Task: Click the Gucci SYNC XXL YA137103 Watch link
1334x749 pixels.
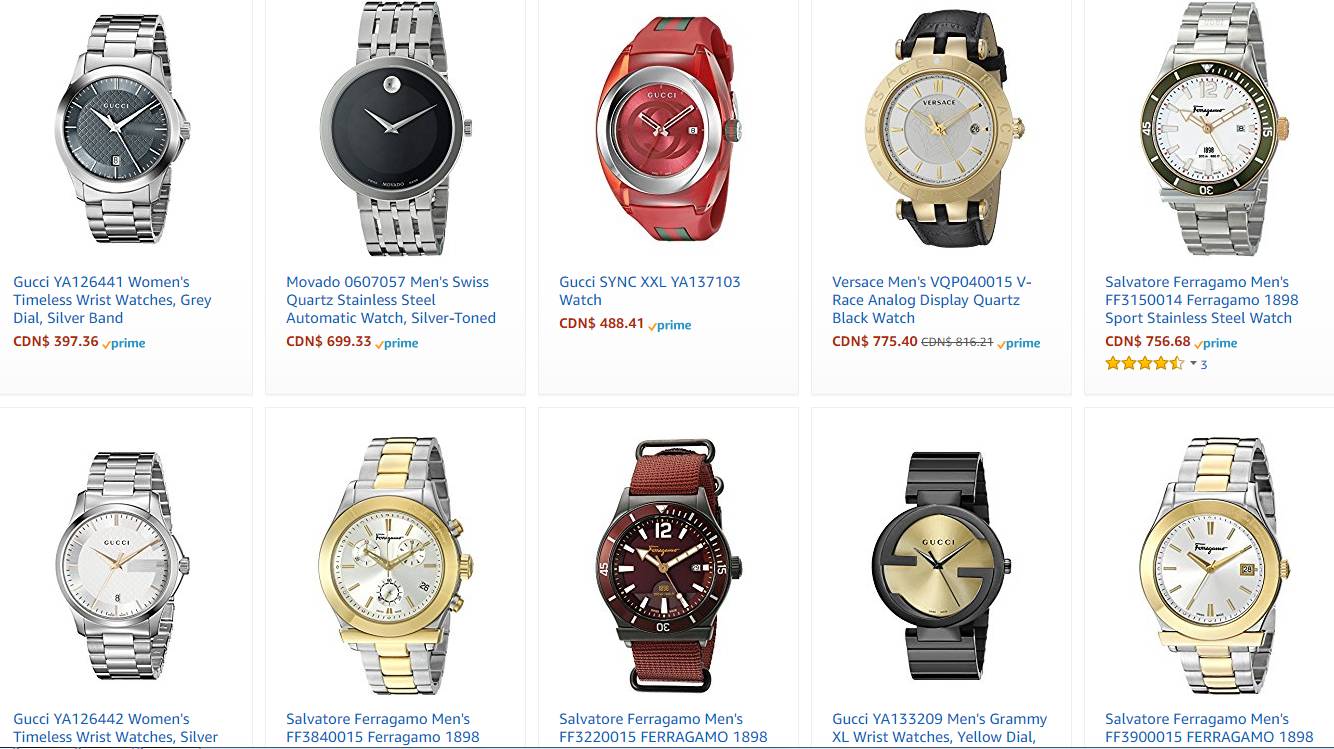Action: point(650,291)
